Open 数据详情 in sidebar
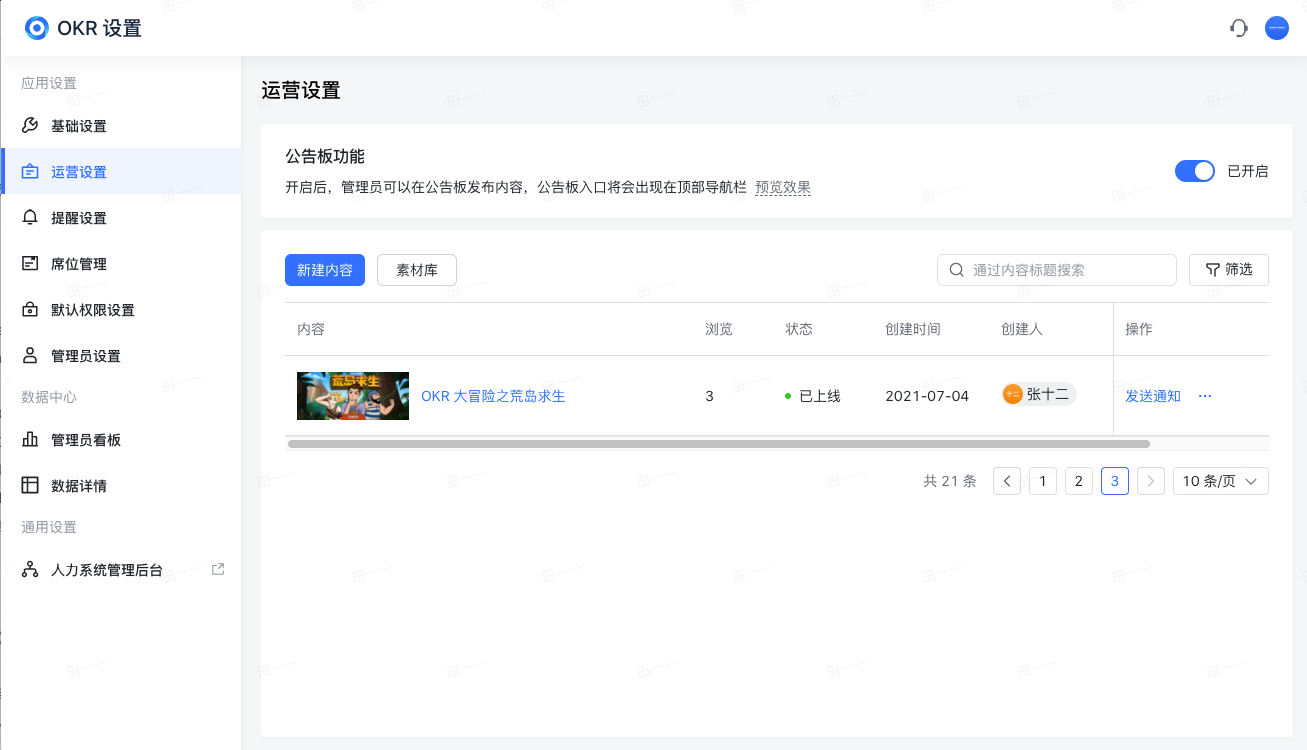Screen dimensions: 1307x750 [121, 486]
